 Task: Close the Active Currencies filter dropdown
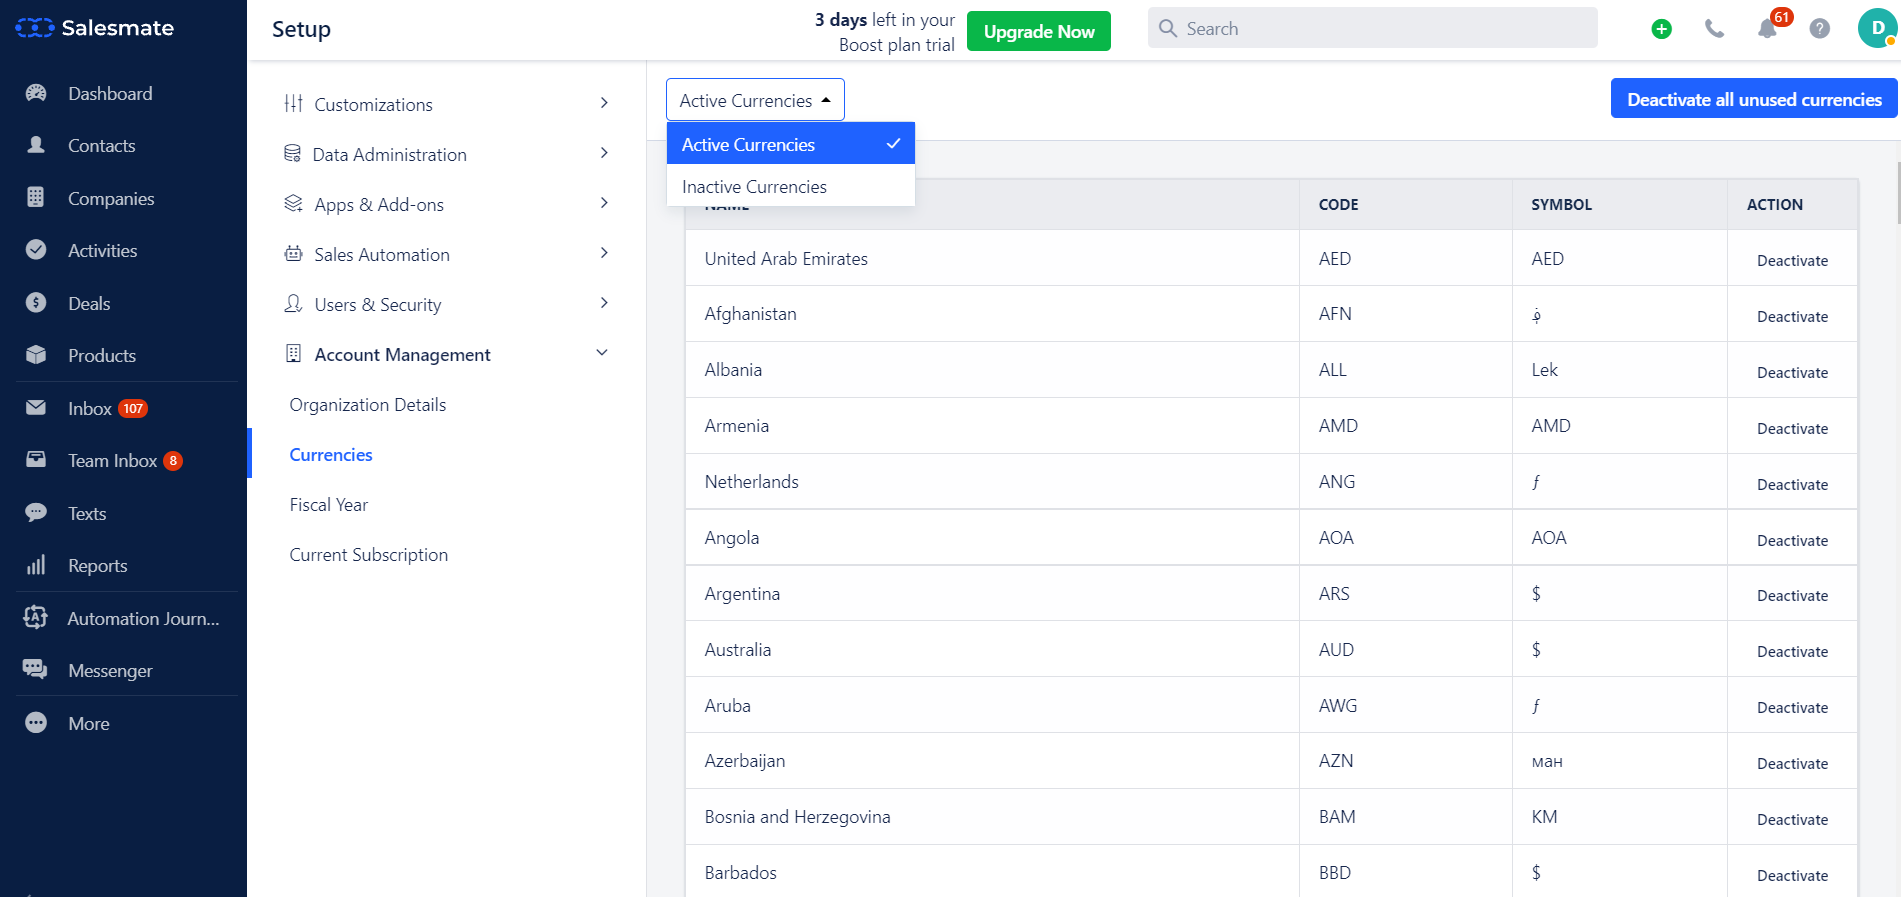[755, 100]
